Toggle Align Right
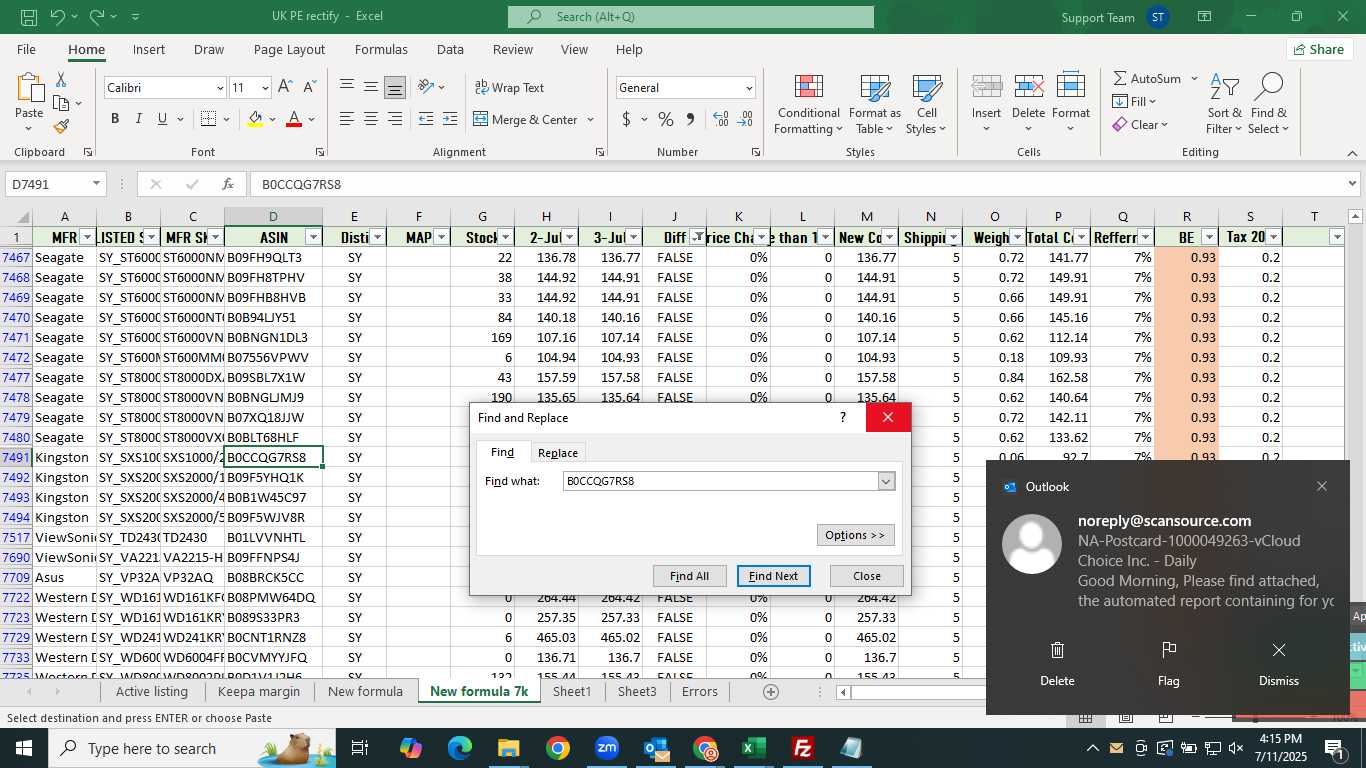 [395, 119]
